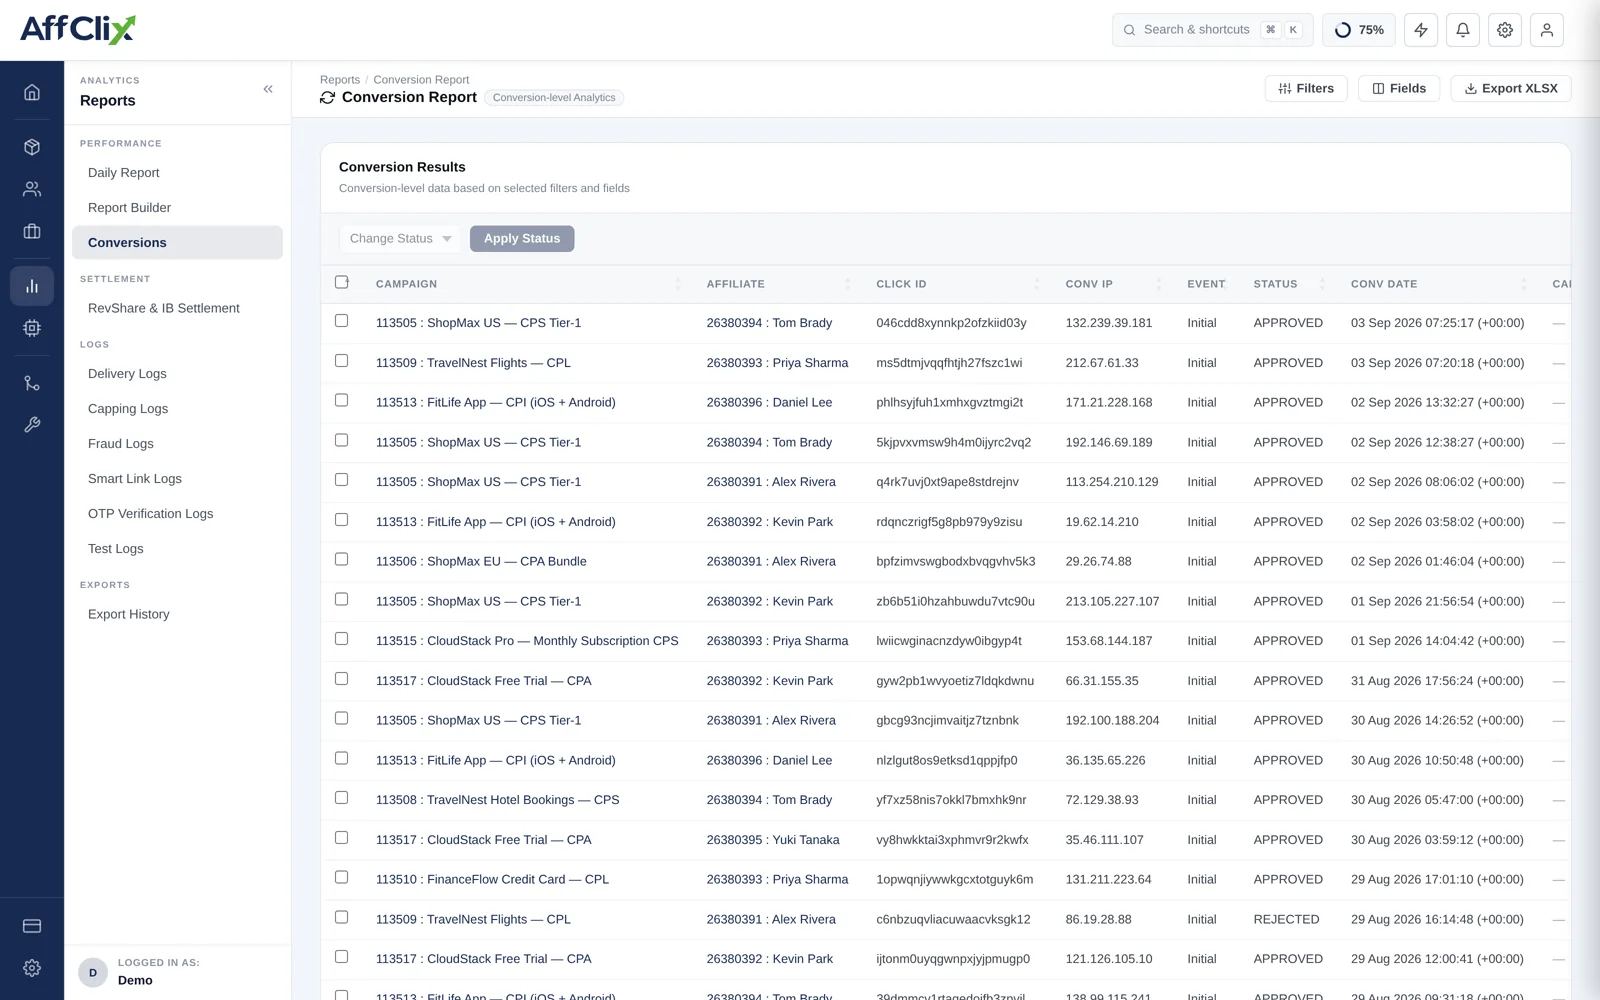Sort by Affiliate column arrows

(x=848, y=284)
